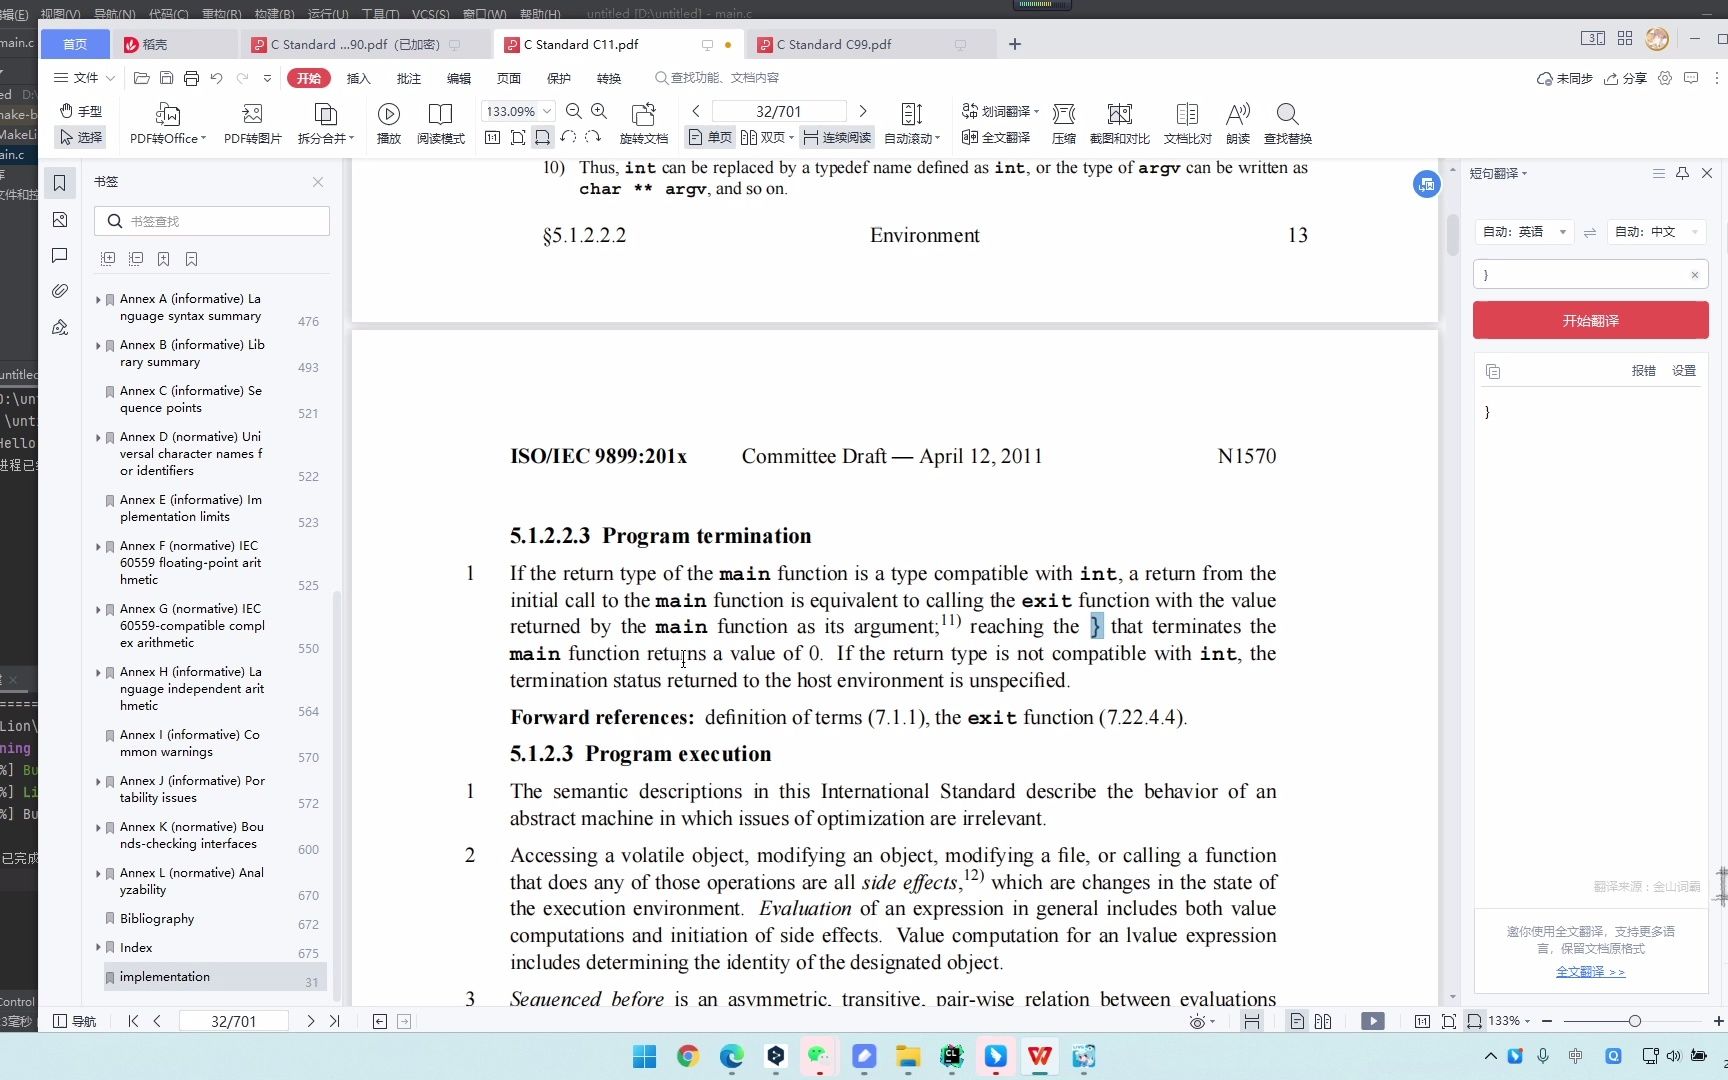Click the 旋转文档 rotate document icon

click(x=644, y=124)
